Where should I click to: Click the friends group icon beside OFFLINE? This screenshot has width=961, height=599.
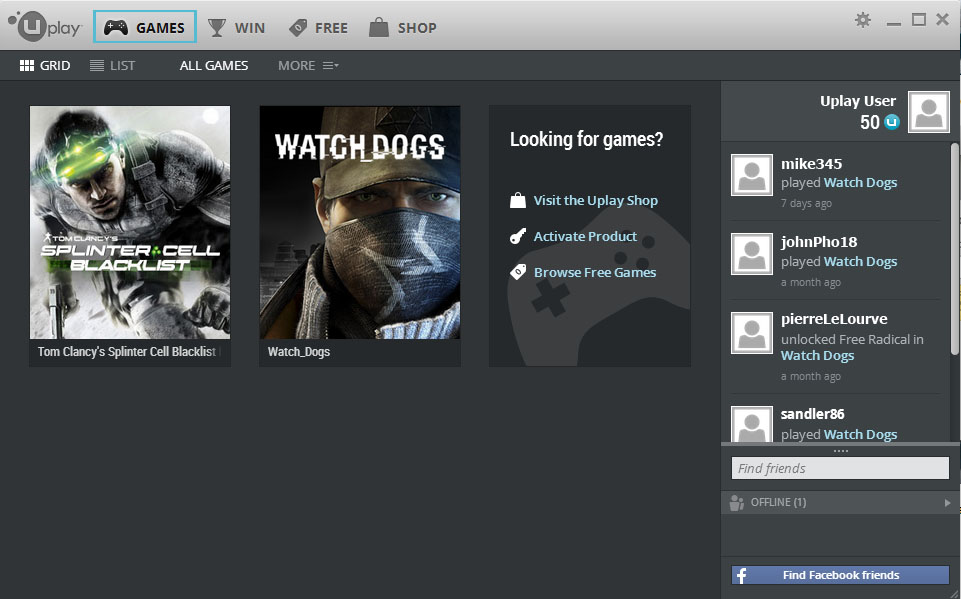(x=737, y=503)
